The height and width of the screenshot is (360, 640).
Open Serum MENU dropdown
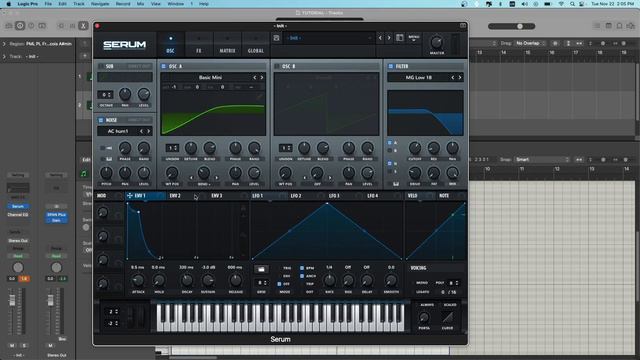[414, 38]
